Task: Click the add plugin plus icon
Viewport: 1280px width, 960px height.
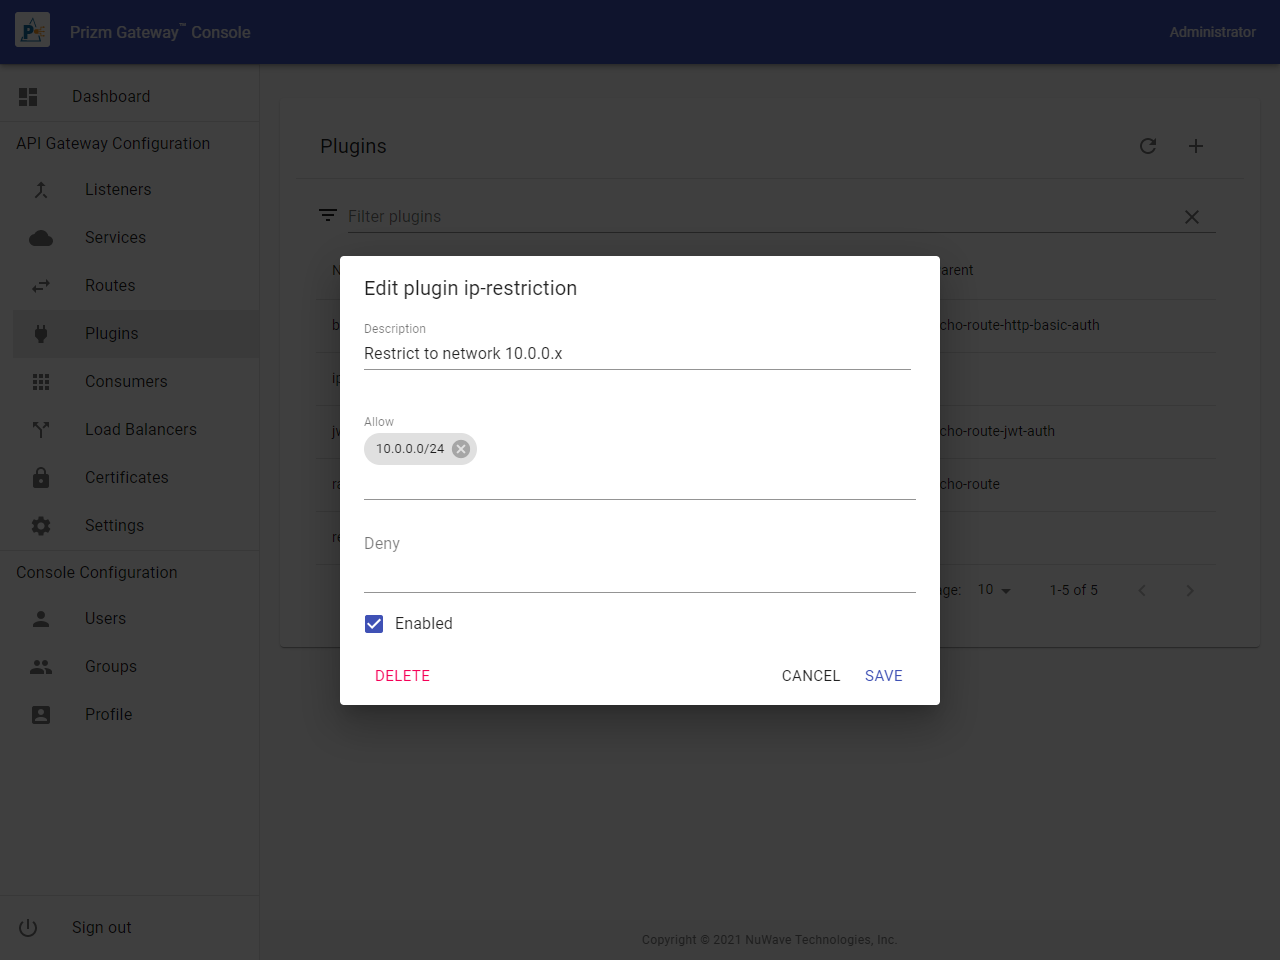Action: 1196,146
